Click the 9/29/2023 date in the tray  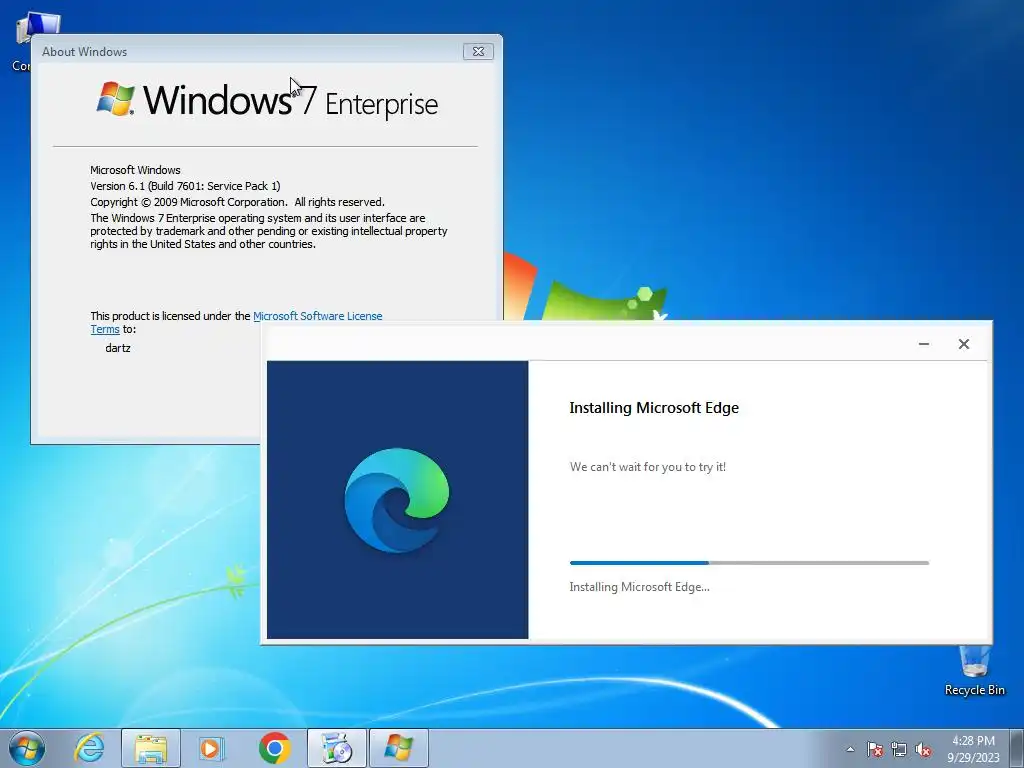[973, 758]
